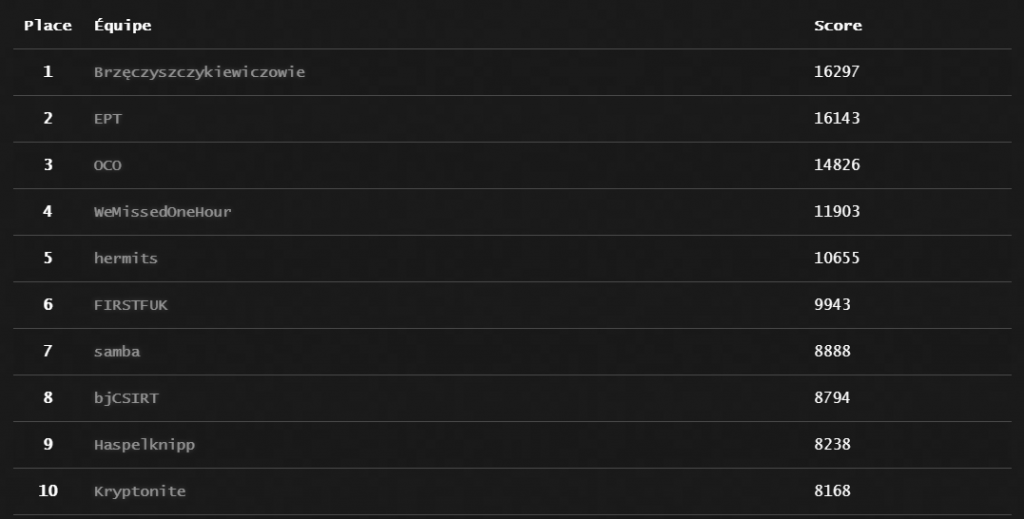Image resolution: width=1024 pixels, height=519 pixels.
Task: Select the Kryptonite team name
Action: pos(140,491)
